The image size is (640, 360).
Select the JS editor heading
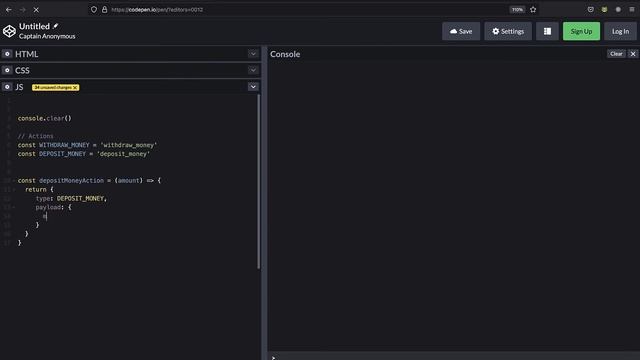coord(19,87)
